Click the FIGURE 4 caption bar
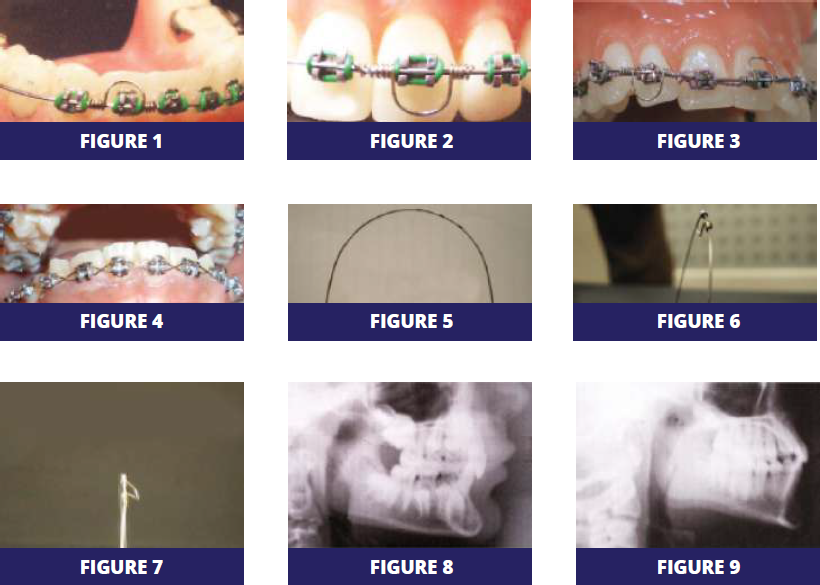This screenshot has width=820, height=585. point(122,322)
